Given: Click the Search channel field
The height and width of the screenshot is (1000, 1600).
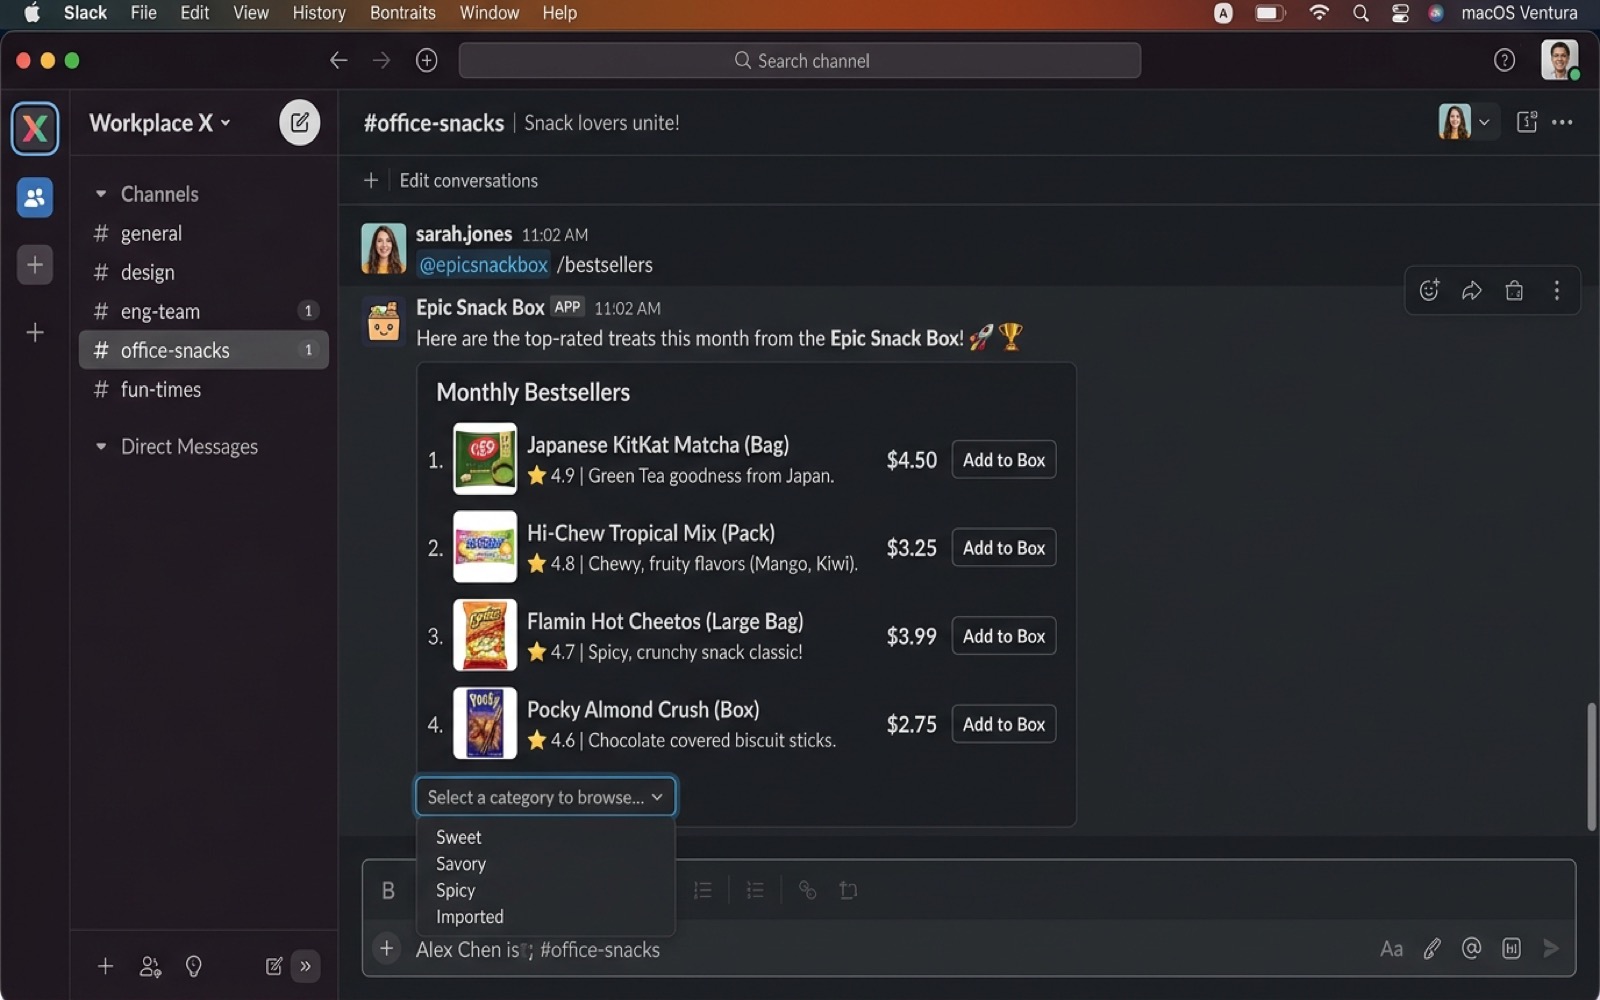Looking at the screenshot, I should click(800, 61).
